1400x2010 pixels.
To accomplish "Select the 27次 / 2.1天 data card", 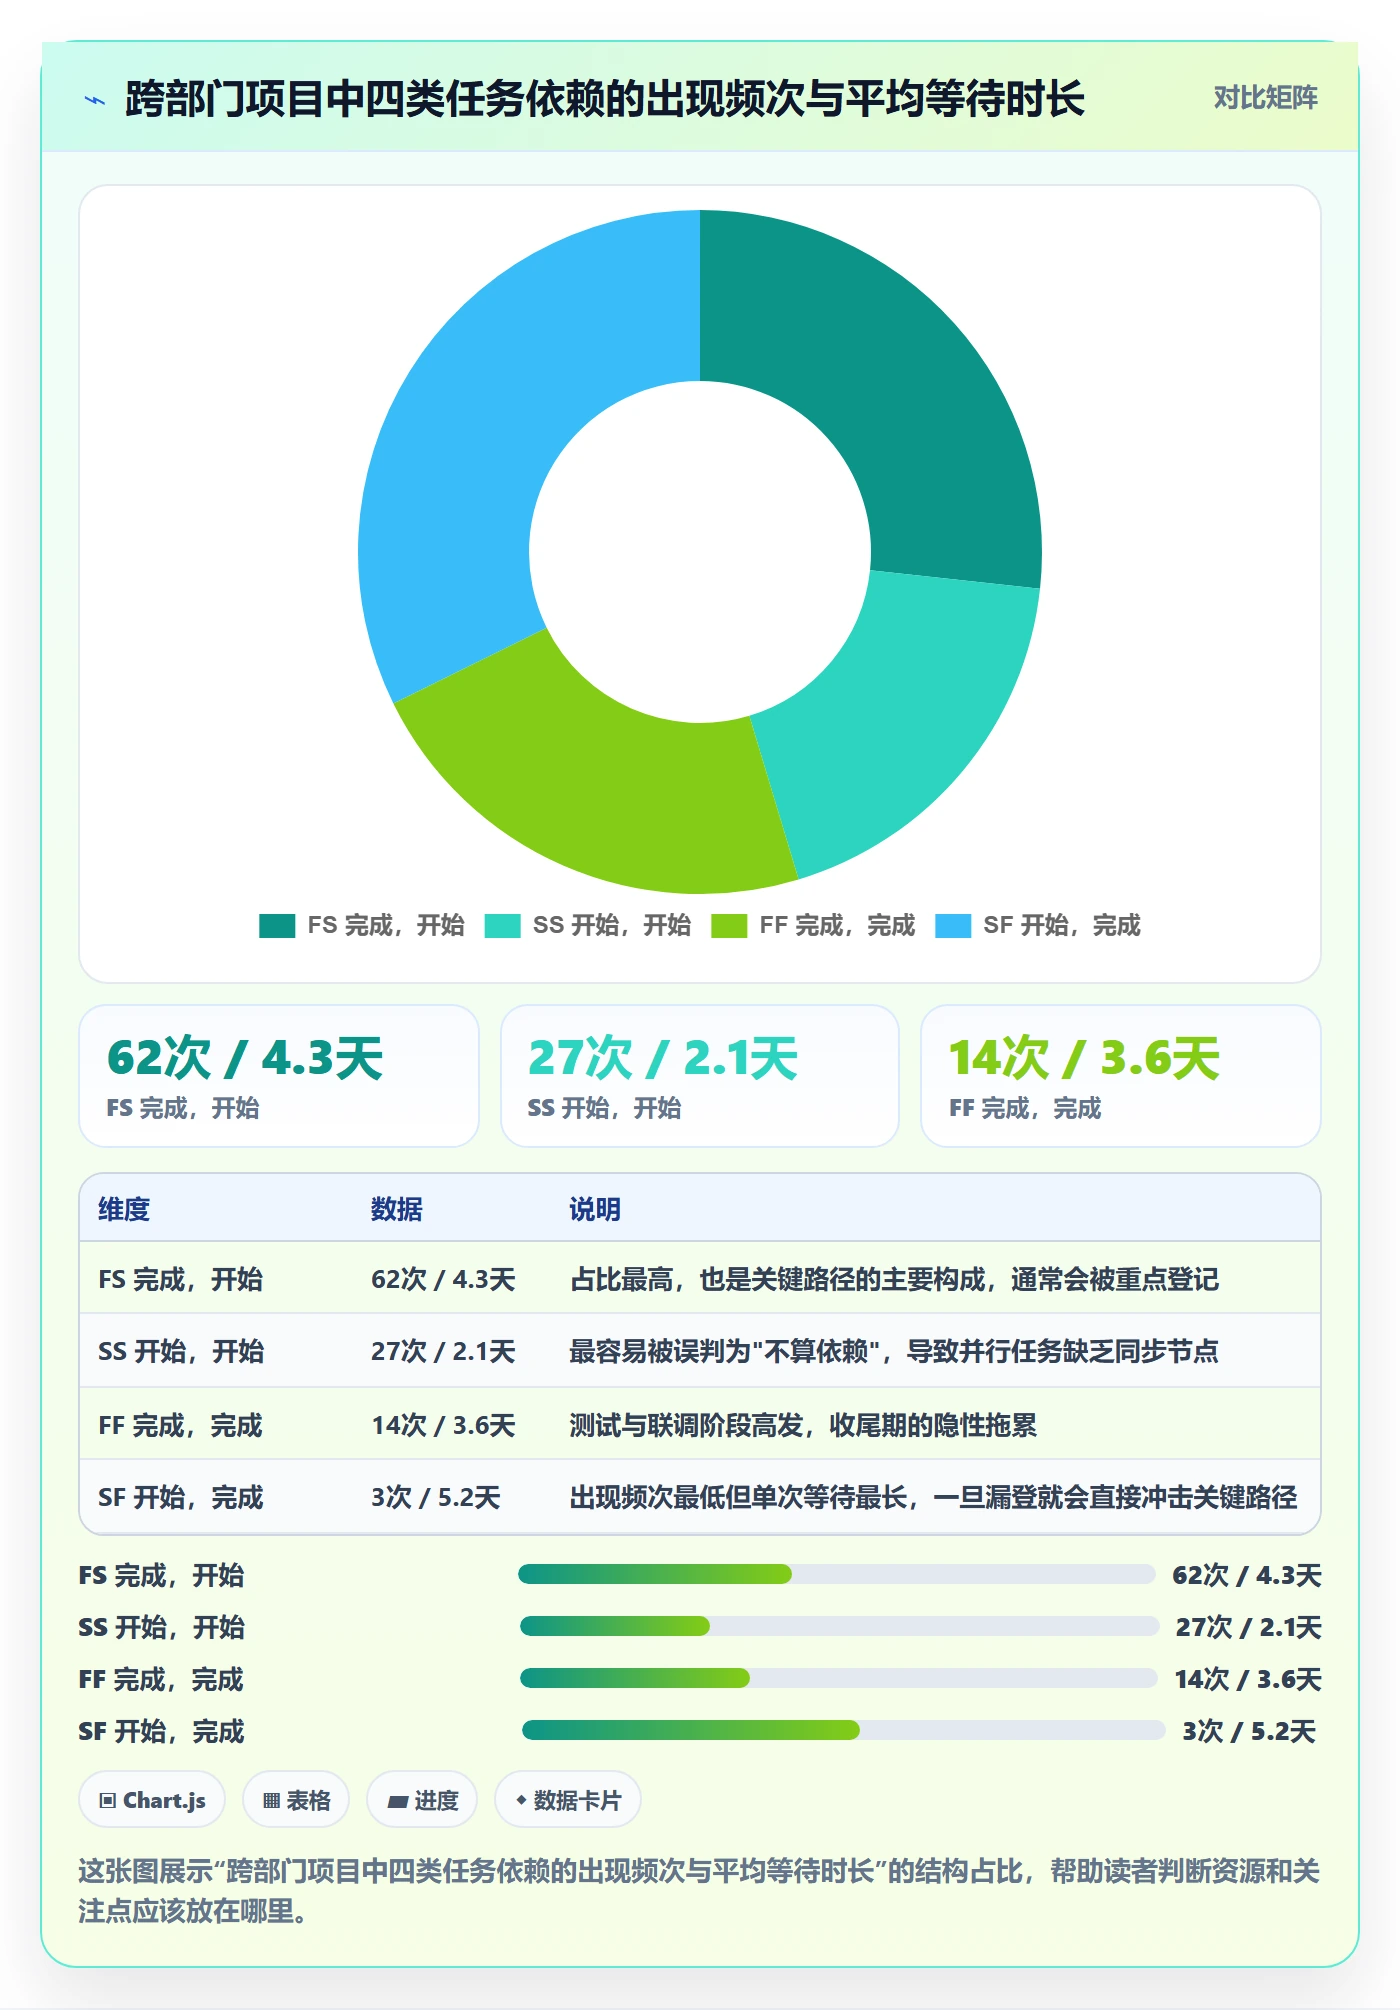I will click(700, 1076).
